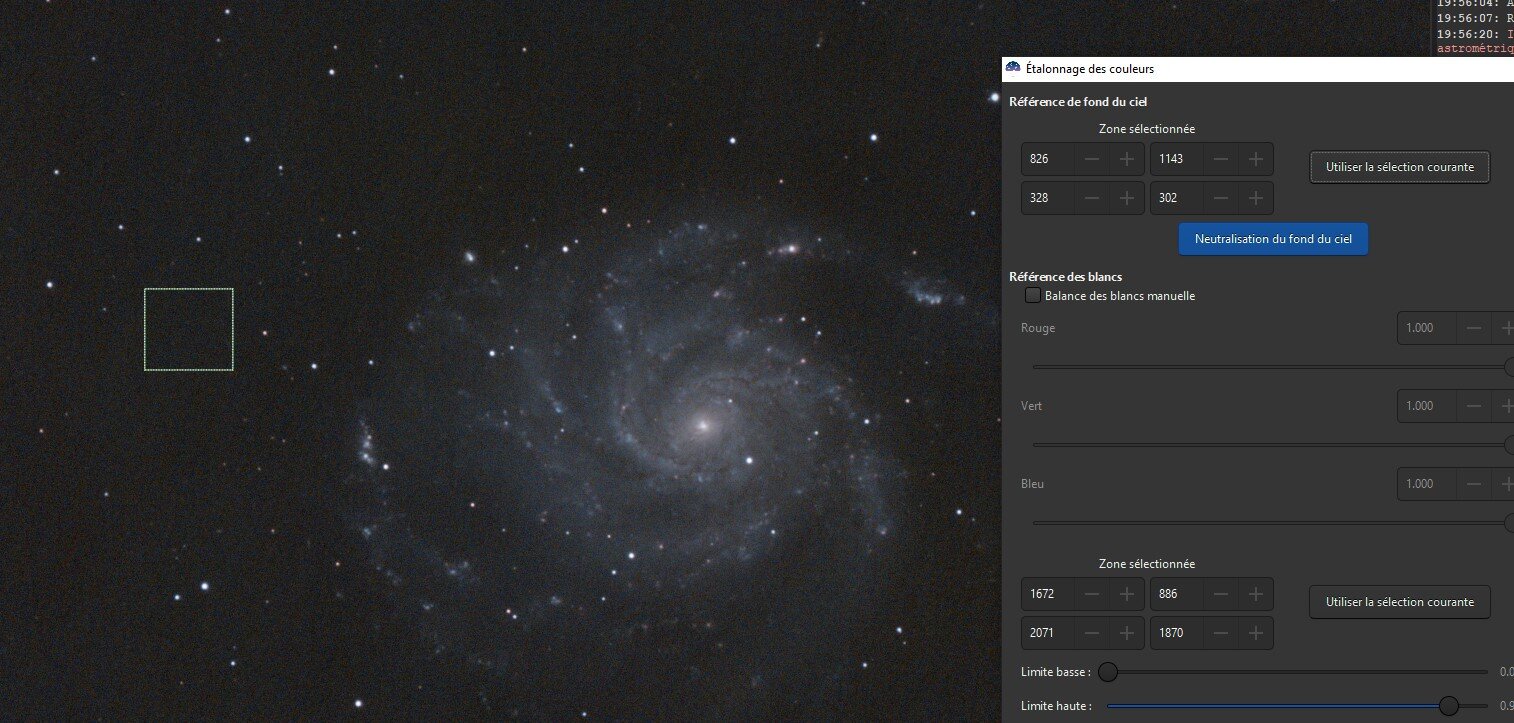Increase the background zone value 826

[x=1127, y=159]
